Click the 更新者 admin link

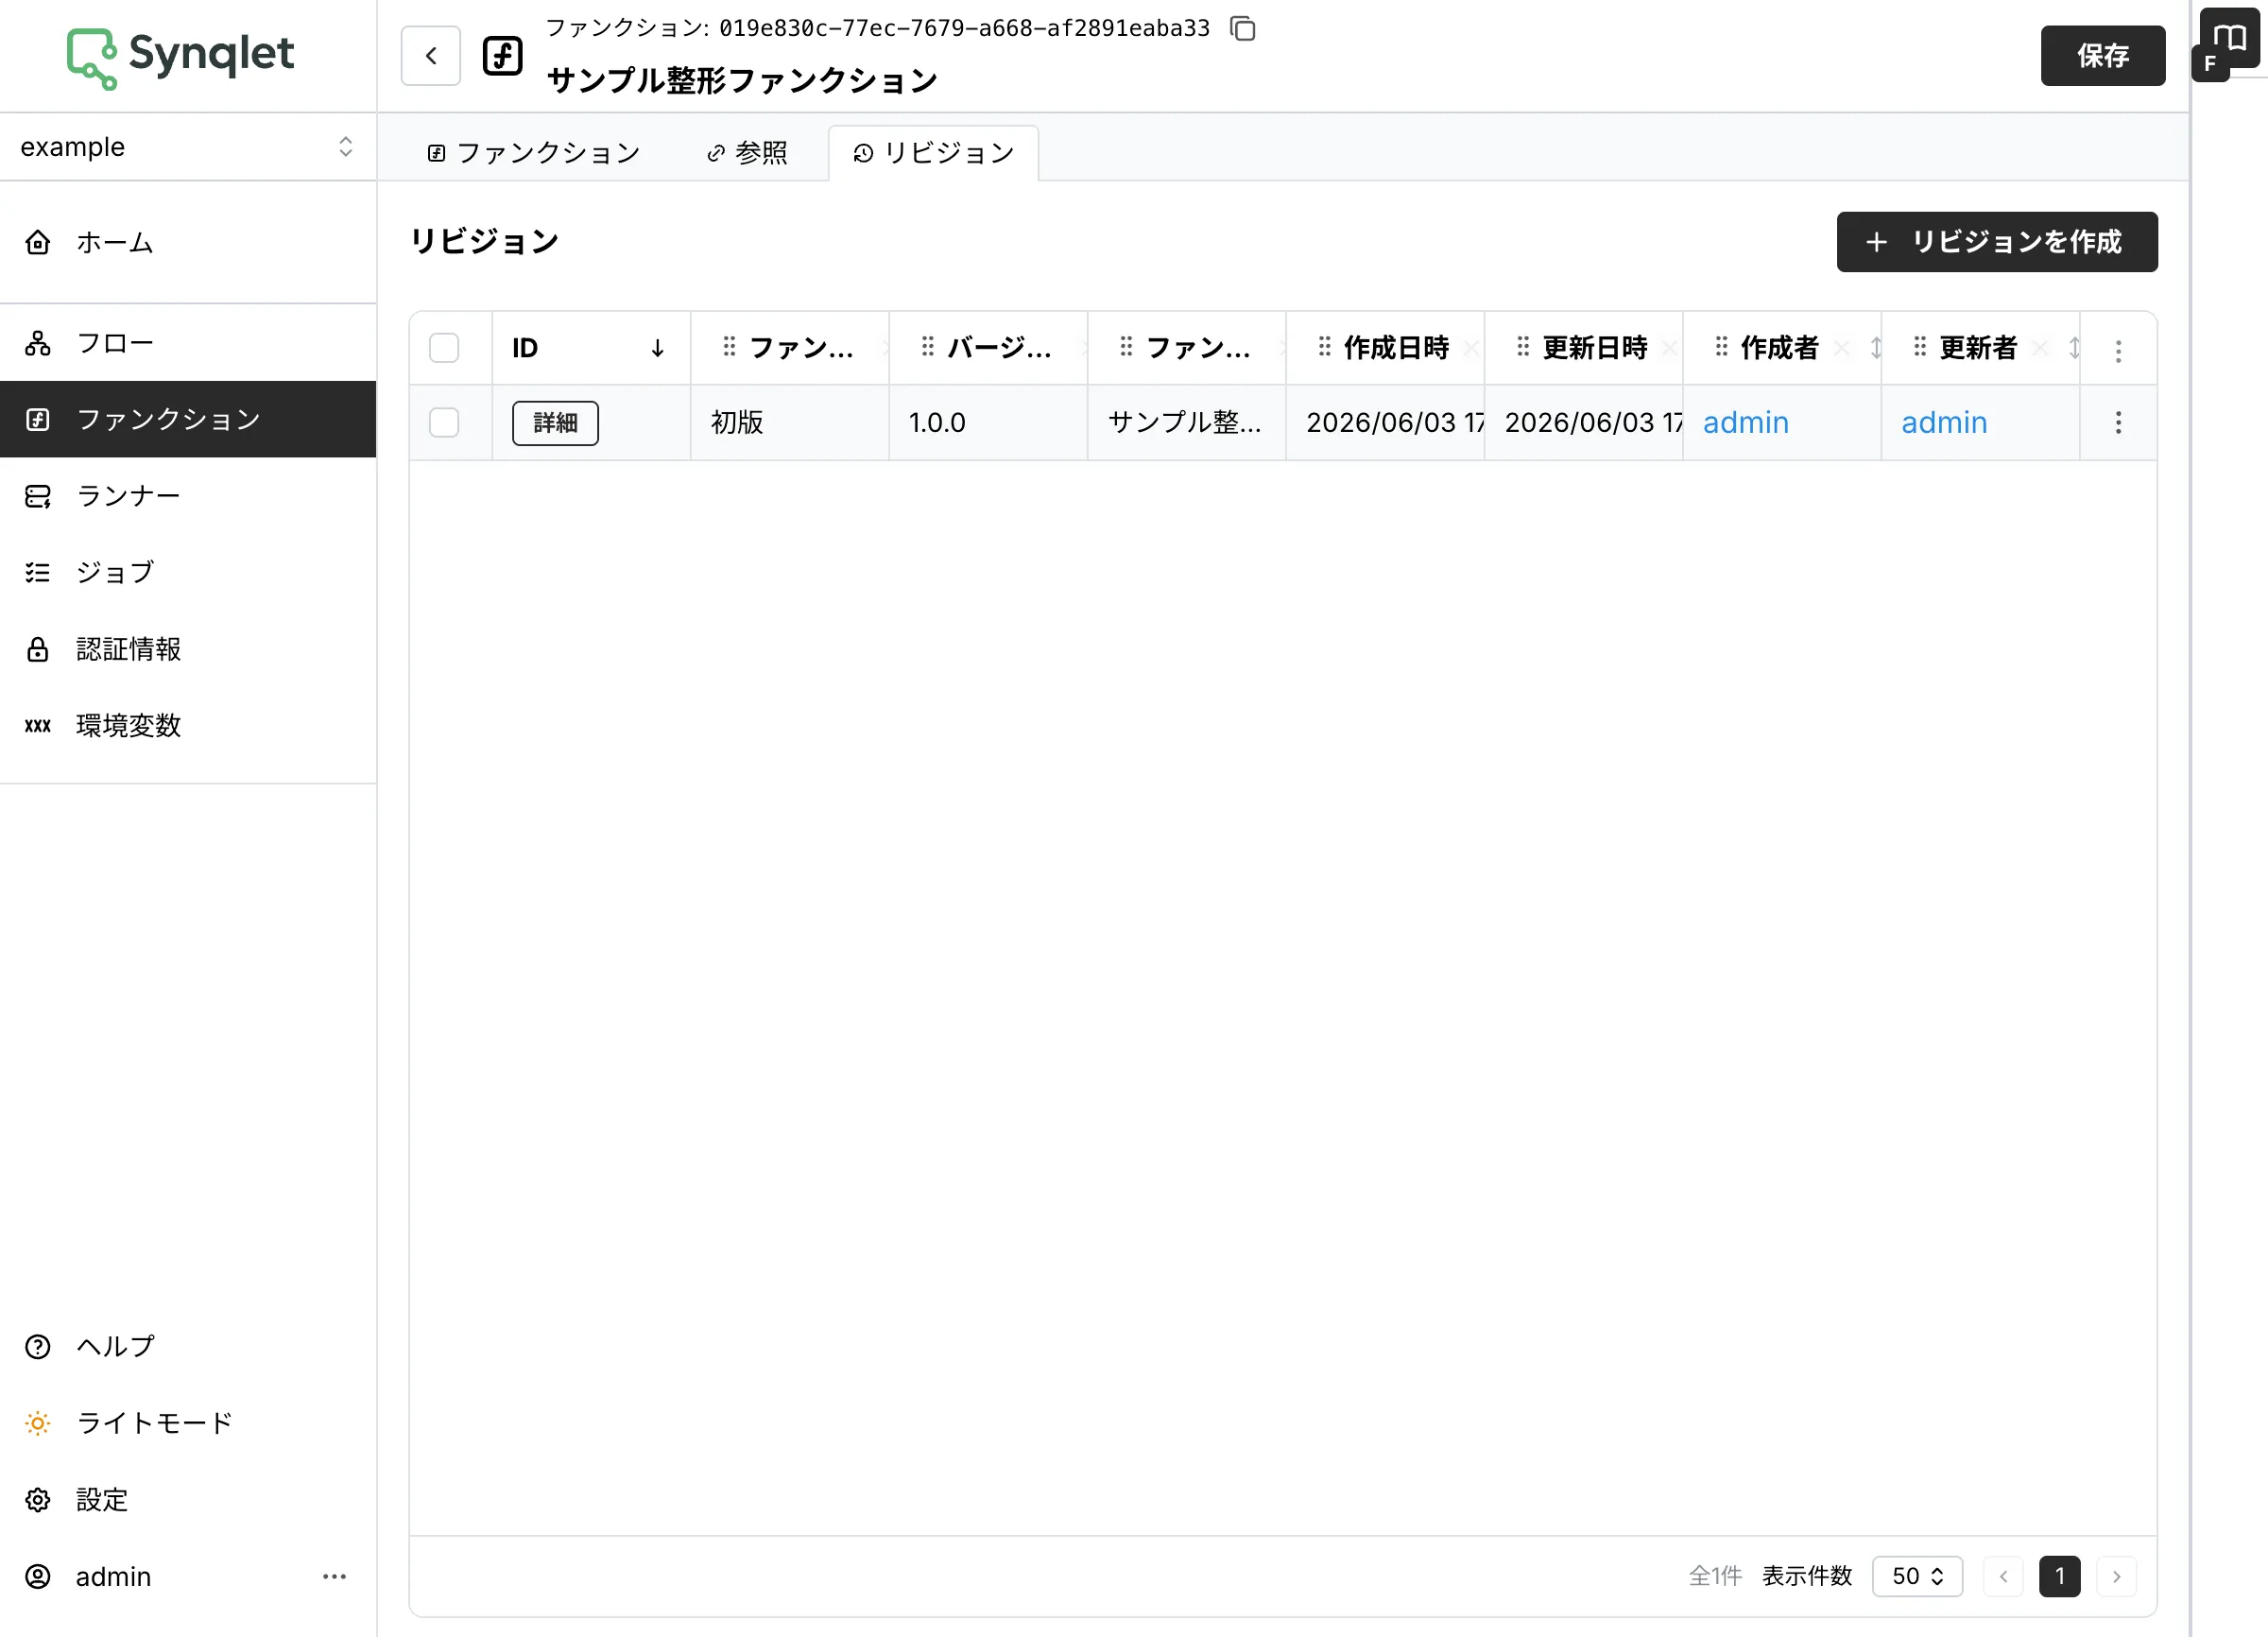[x=1943, y=423]
